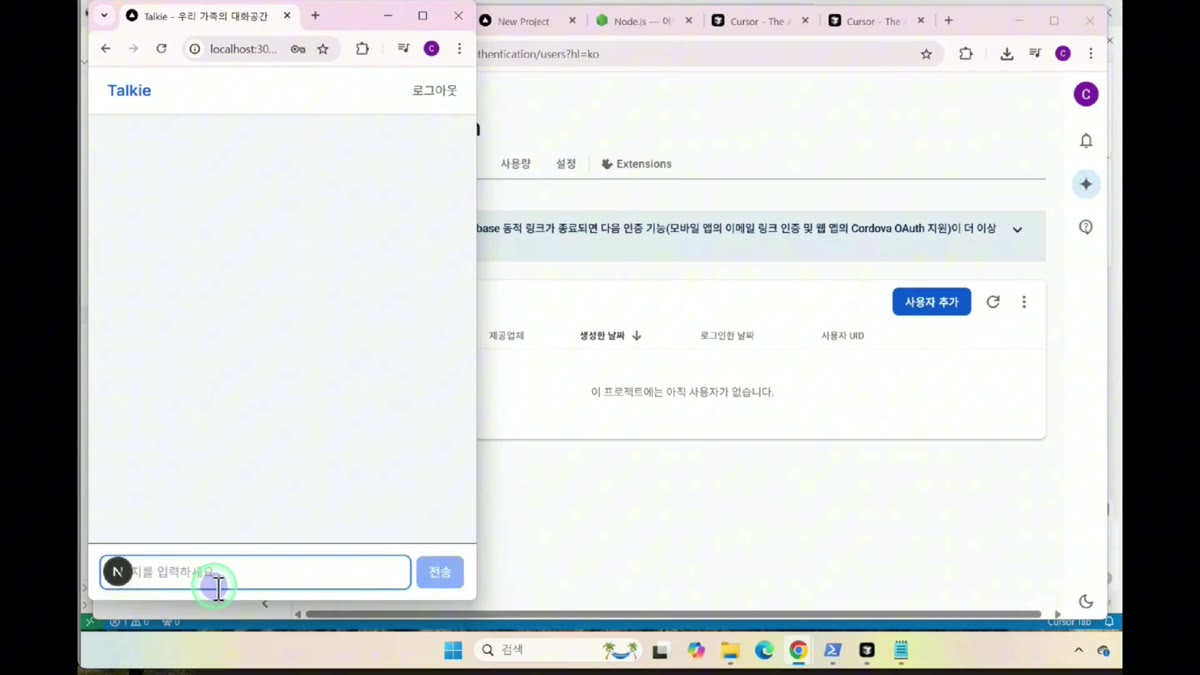
Task: Open Extensions puzzle in Firebase window
Action: point(965,54)
